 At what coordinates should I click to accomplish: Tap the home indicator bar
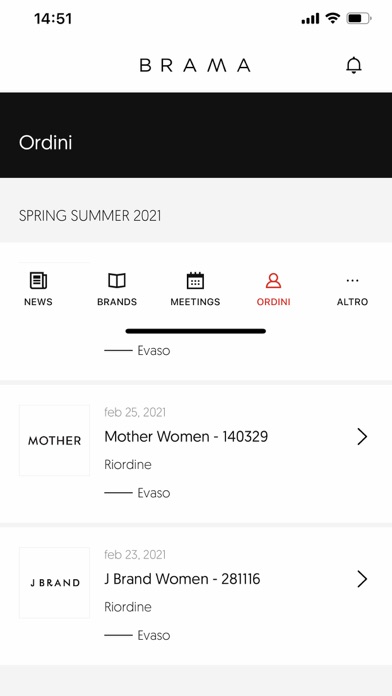click(x=196, y=331)
